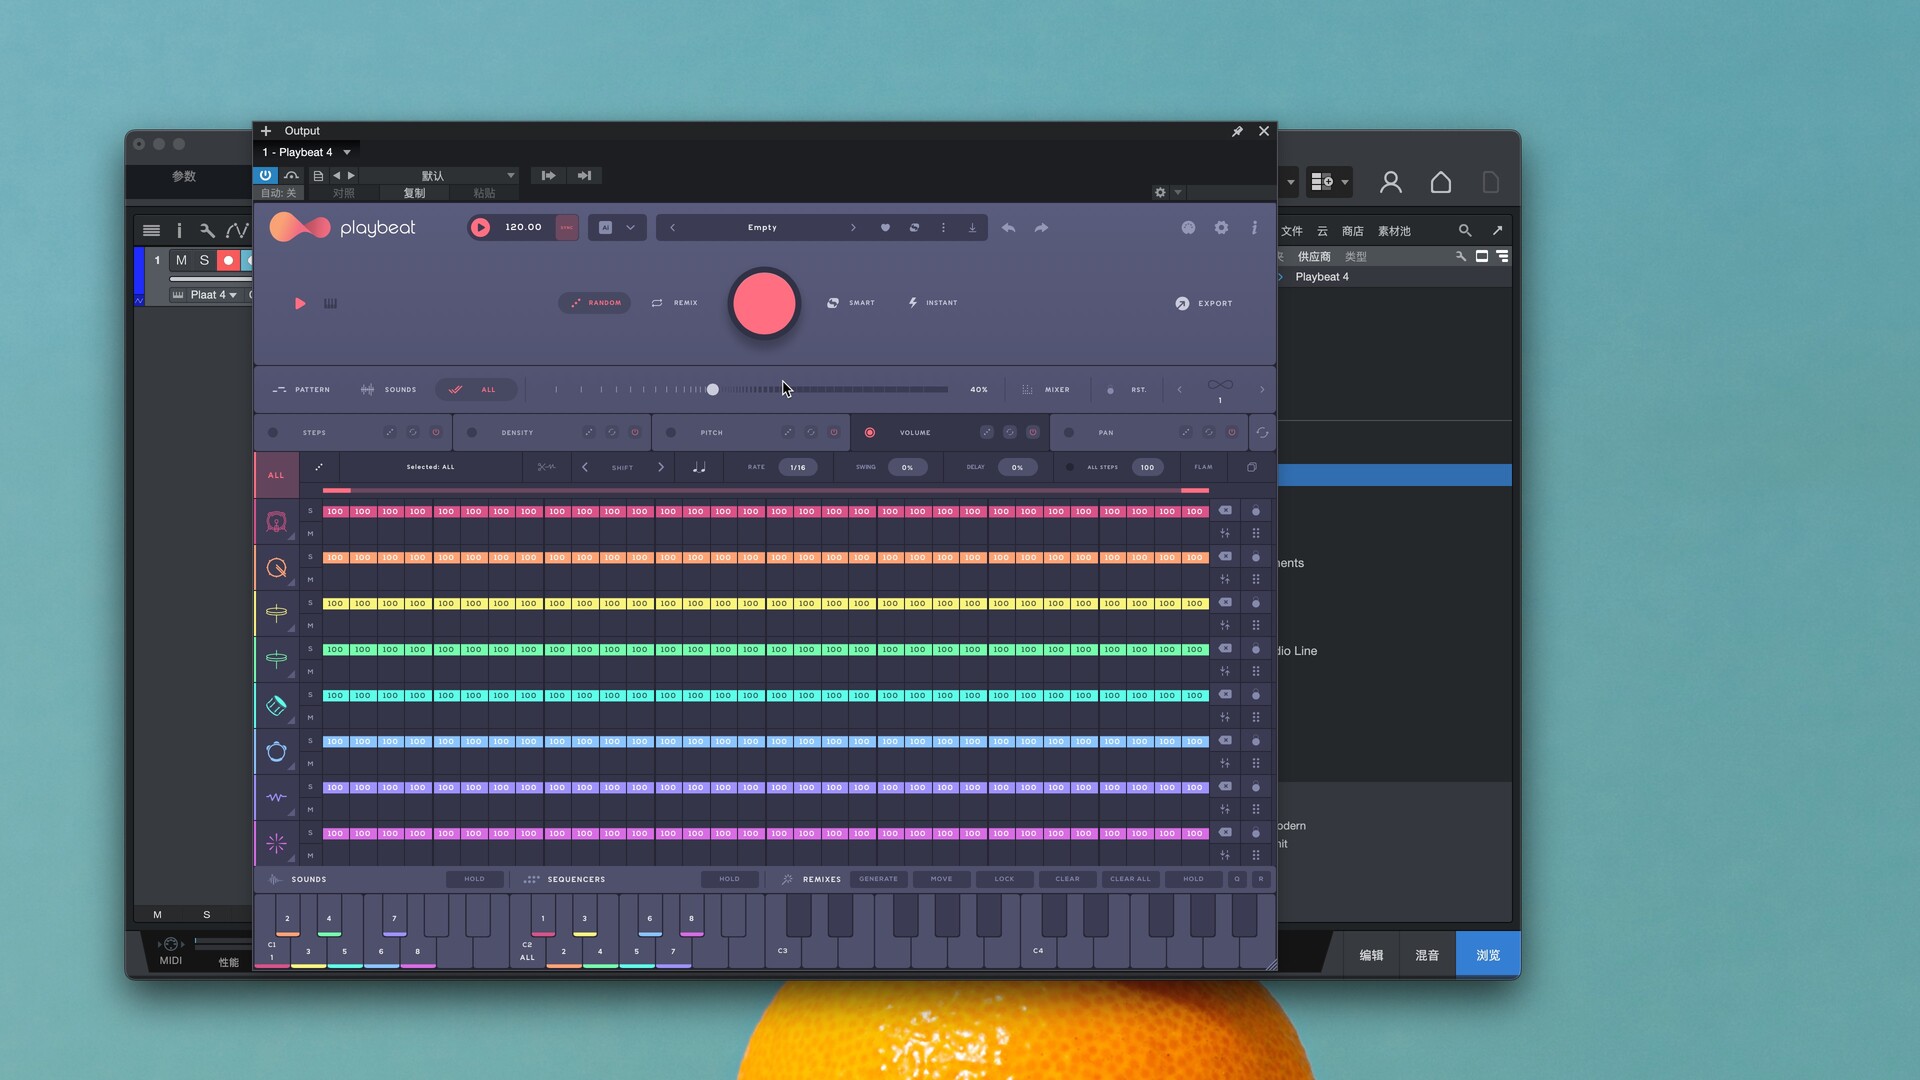Open Playbeat settings gear
The height and width of the screenshot is (1080, 1920).
click(1221, 228)
